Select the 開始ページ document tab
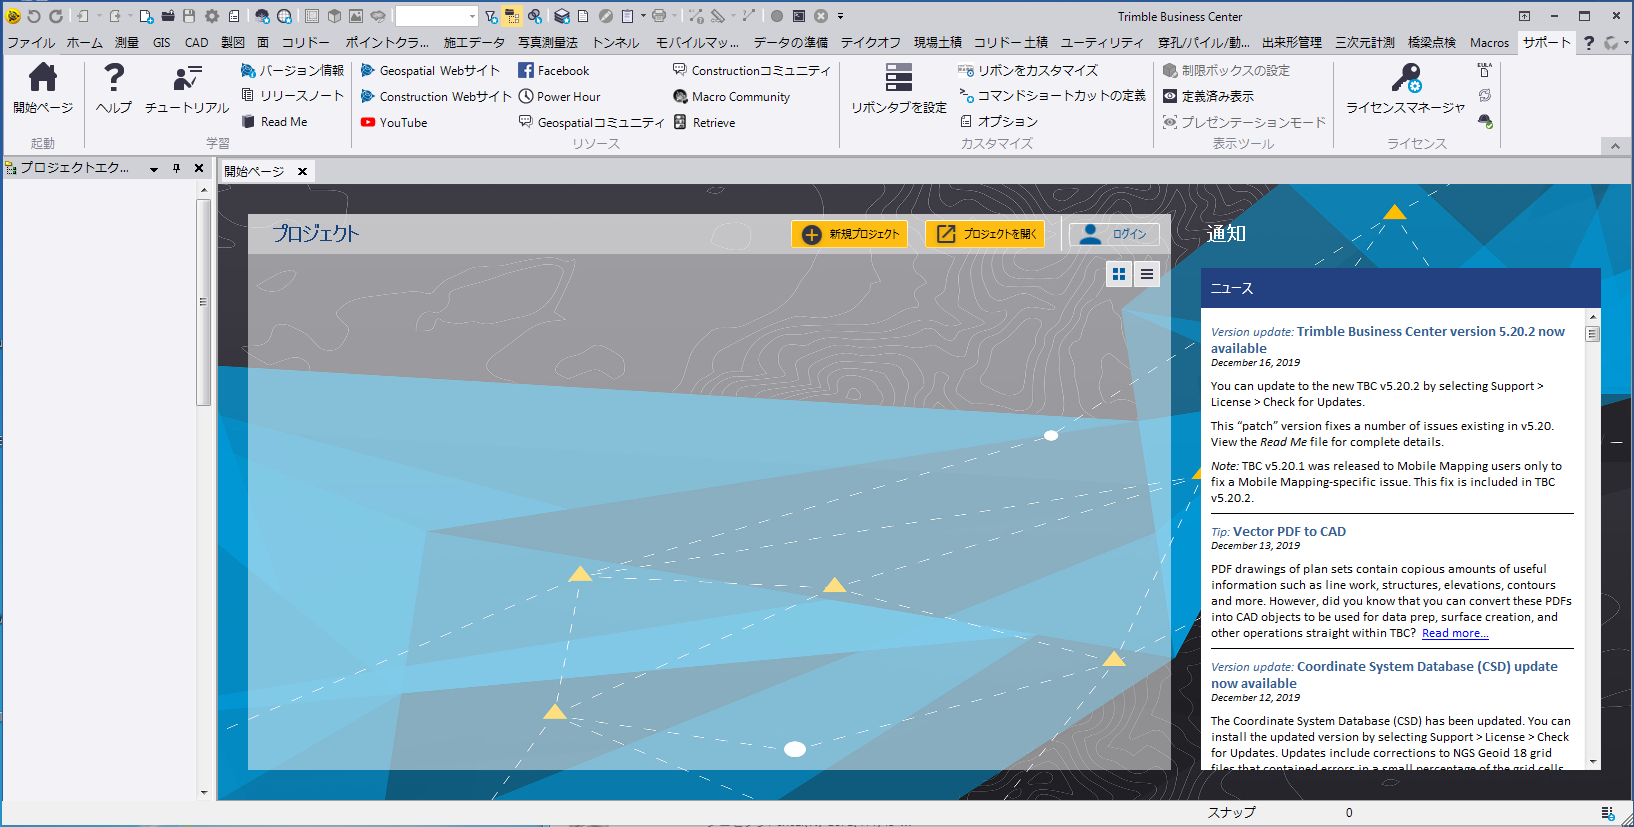 pyautogui.click(x=254, y=171)
